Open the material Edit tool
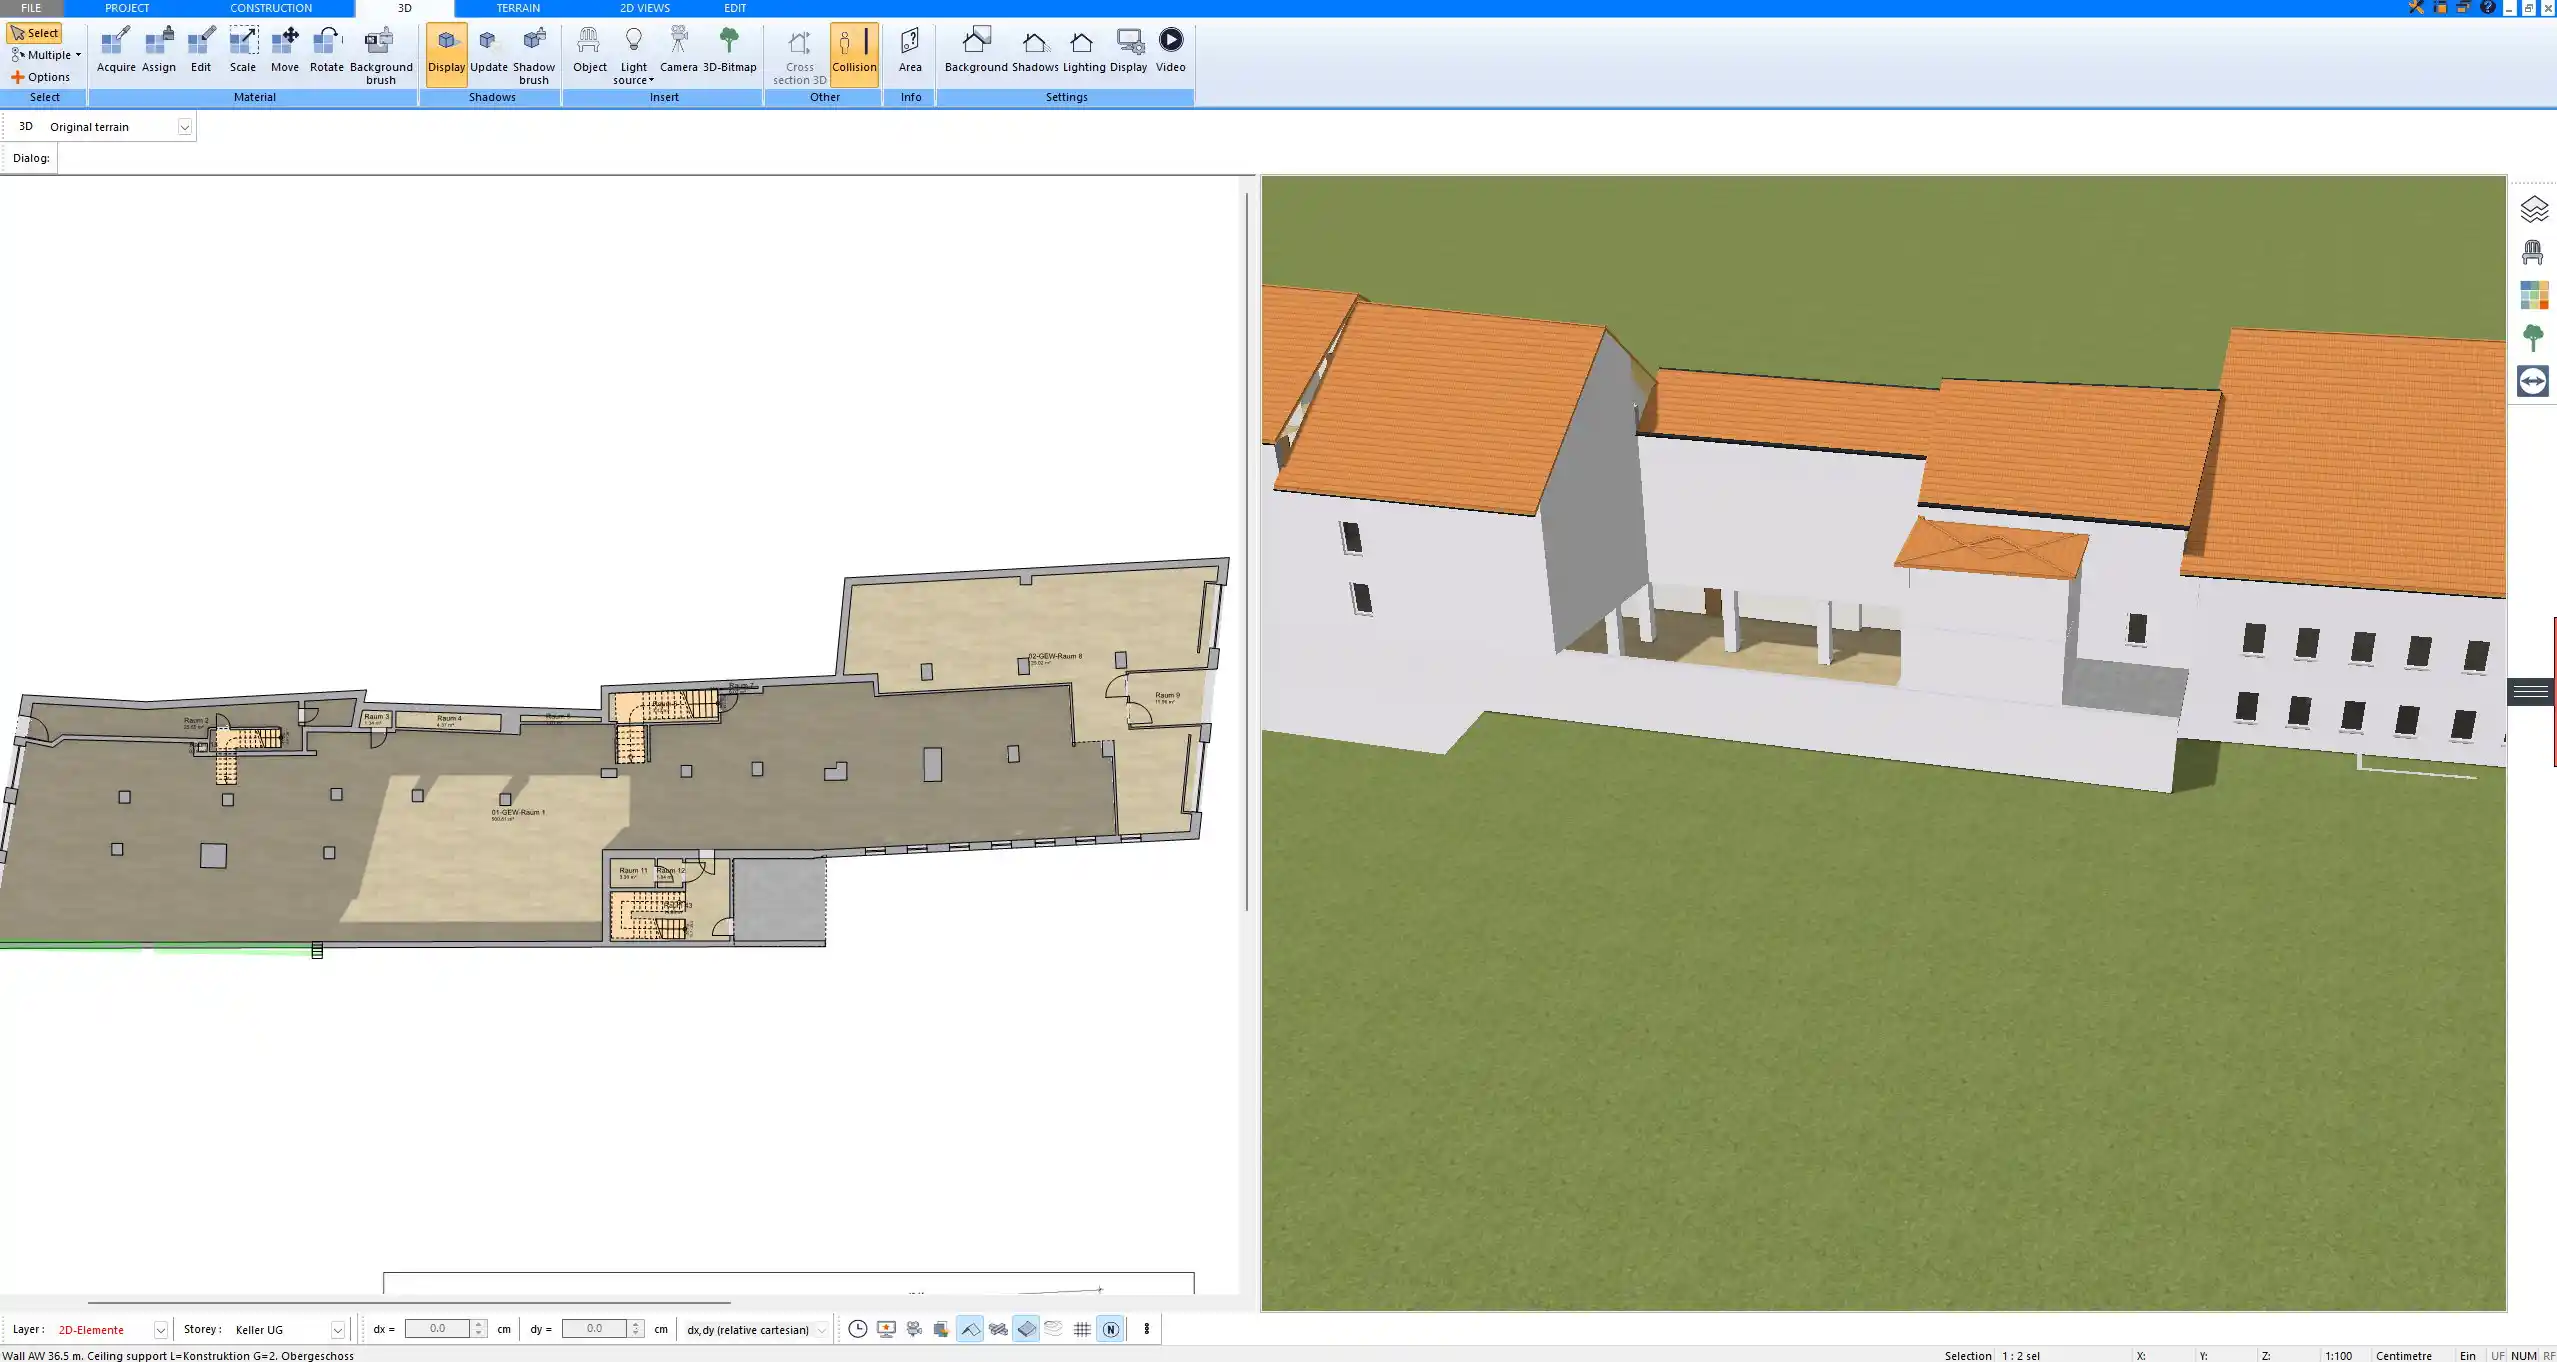The width and height of the screenshot is (2557, 1362). [x=201, y=50]
